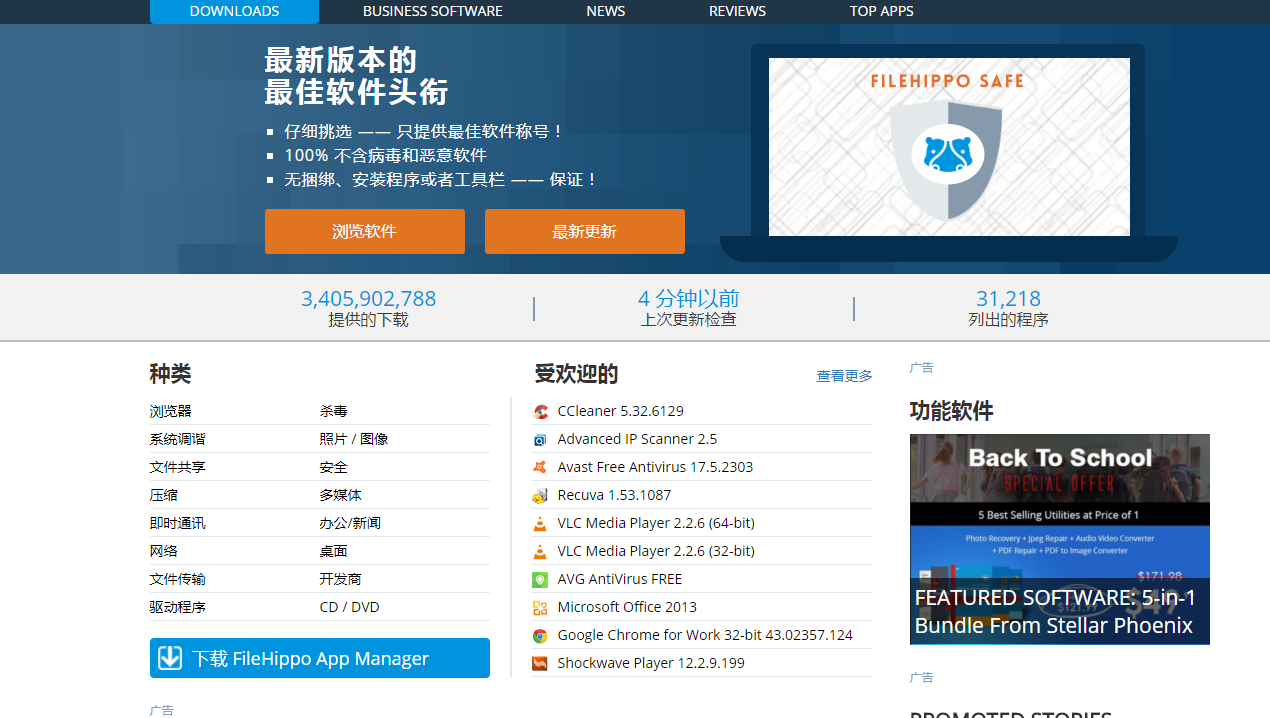Screen dimensions: 1270x718
Task: Open the 压缩 category
Action: 164,495
